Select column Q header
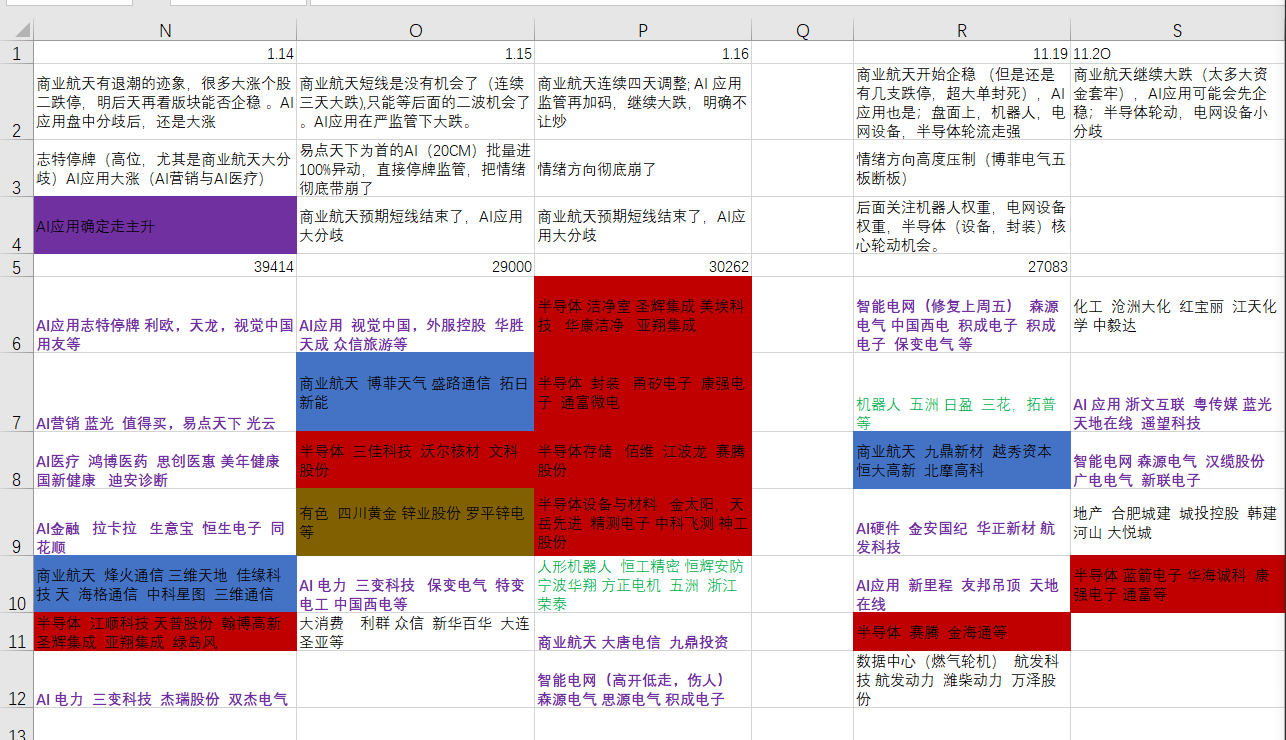The image size is (1286, 740). [802, 31]
